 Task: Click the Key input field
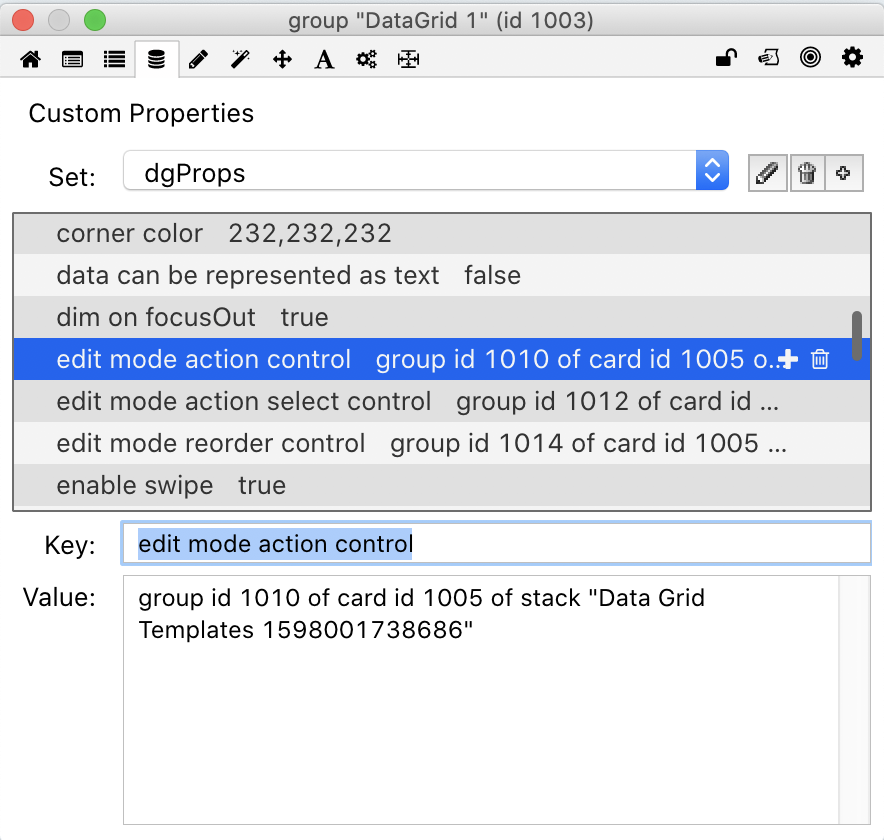(495, 544)
